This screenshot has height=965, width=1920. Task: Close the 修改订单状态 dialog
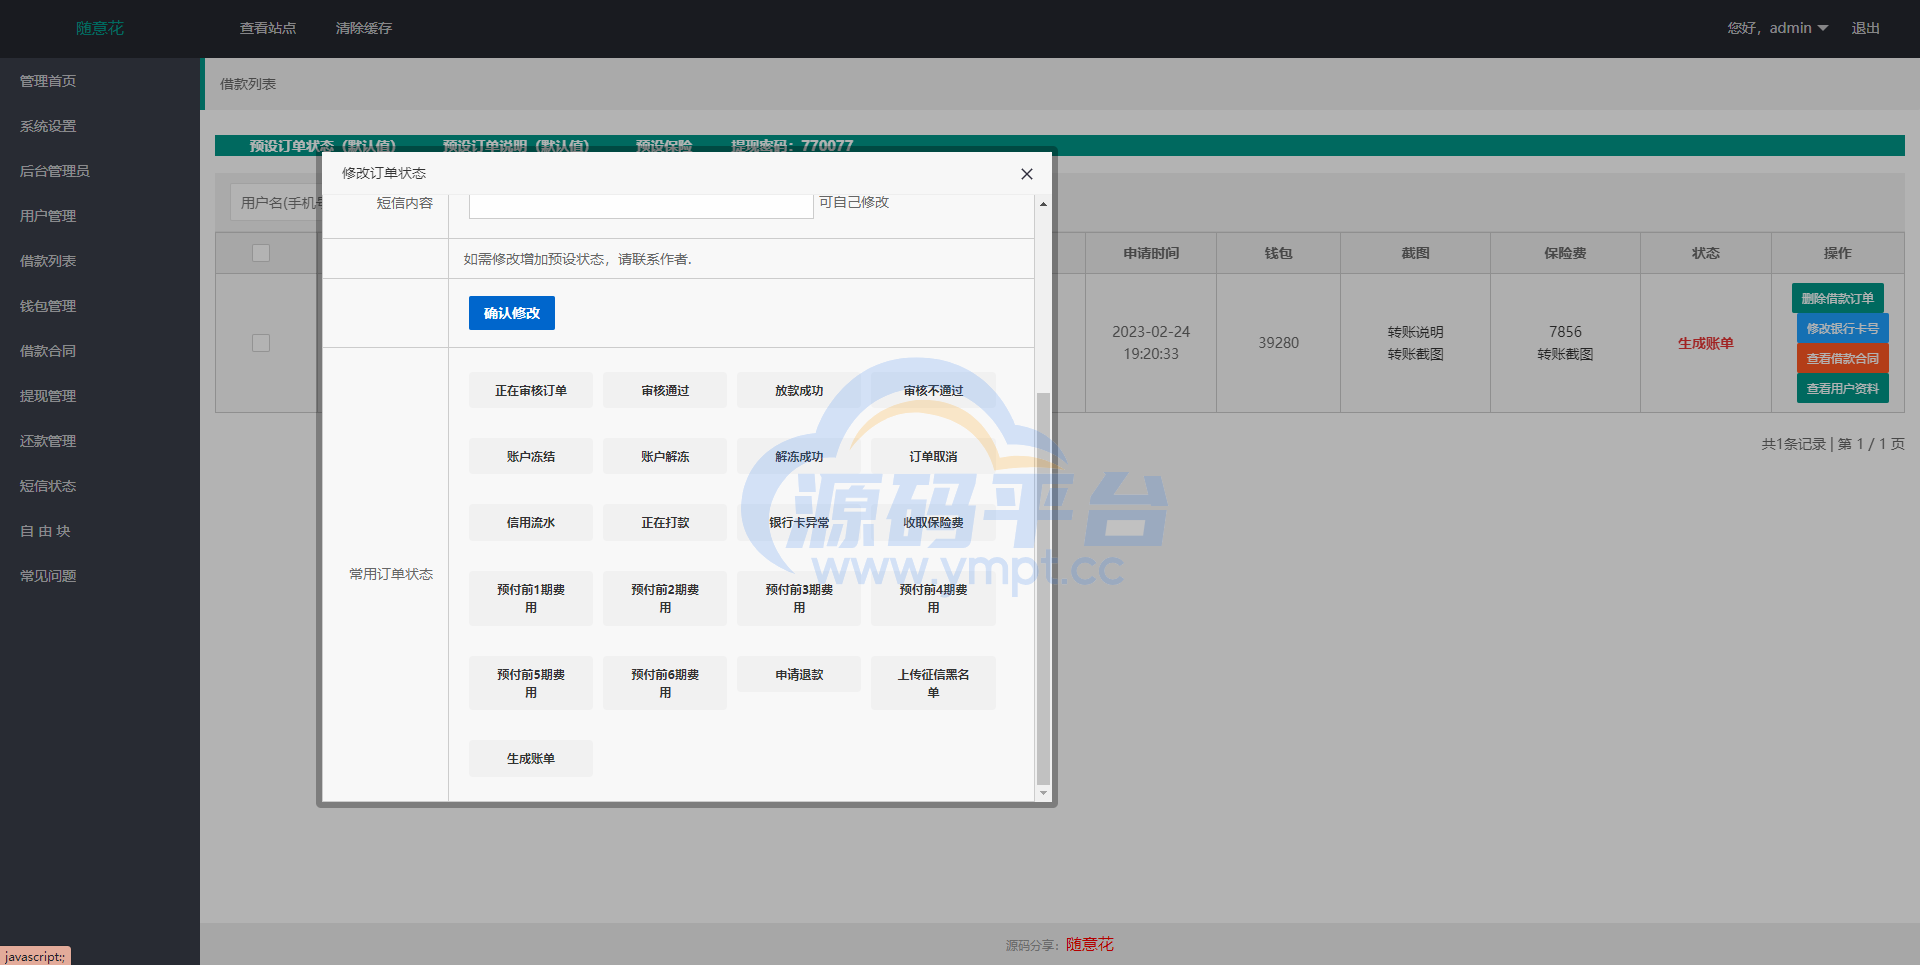[x=1026, y=174]
